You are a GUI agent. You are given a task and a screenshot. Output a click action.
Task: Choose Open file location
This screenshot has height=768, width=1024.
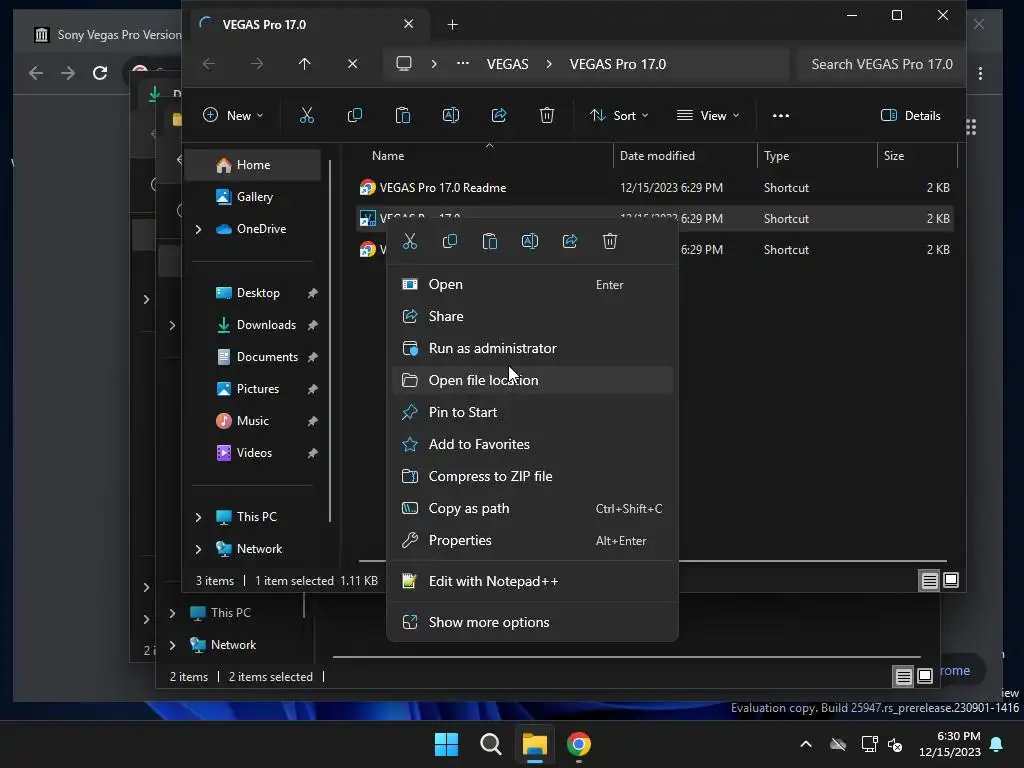(x=532, y=380)
